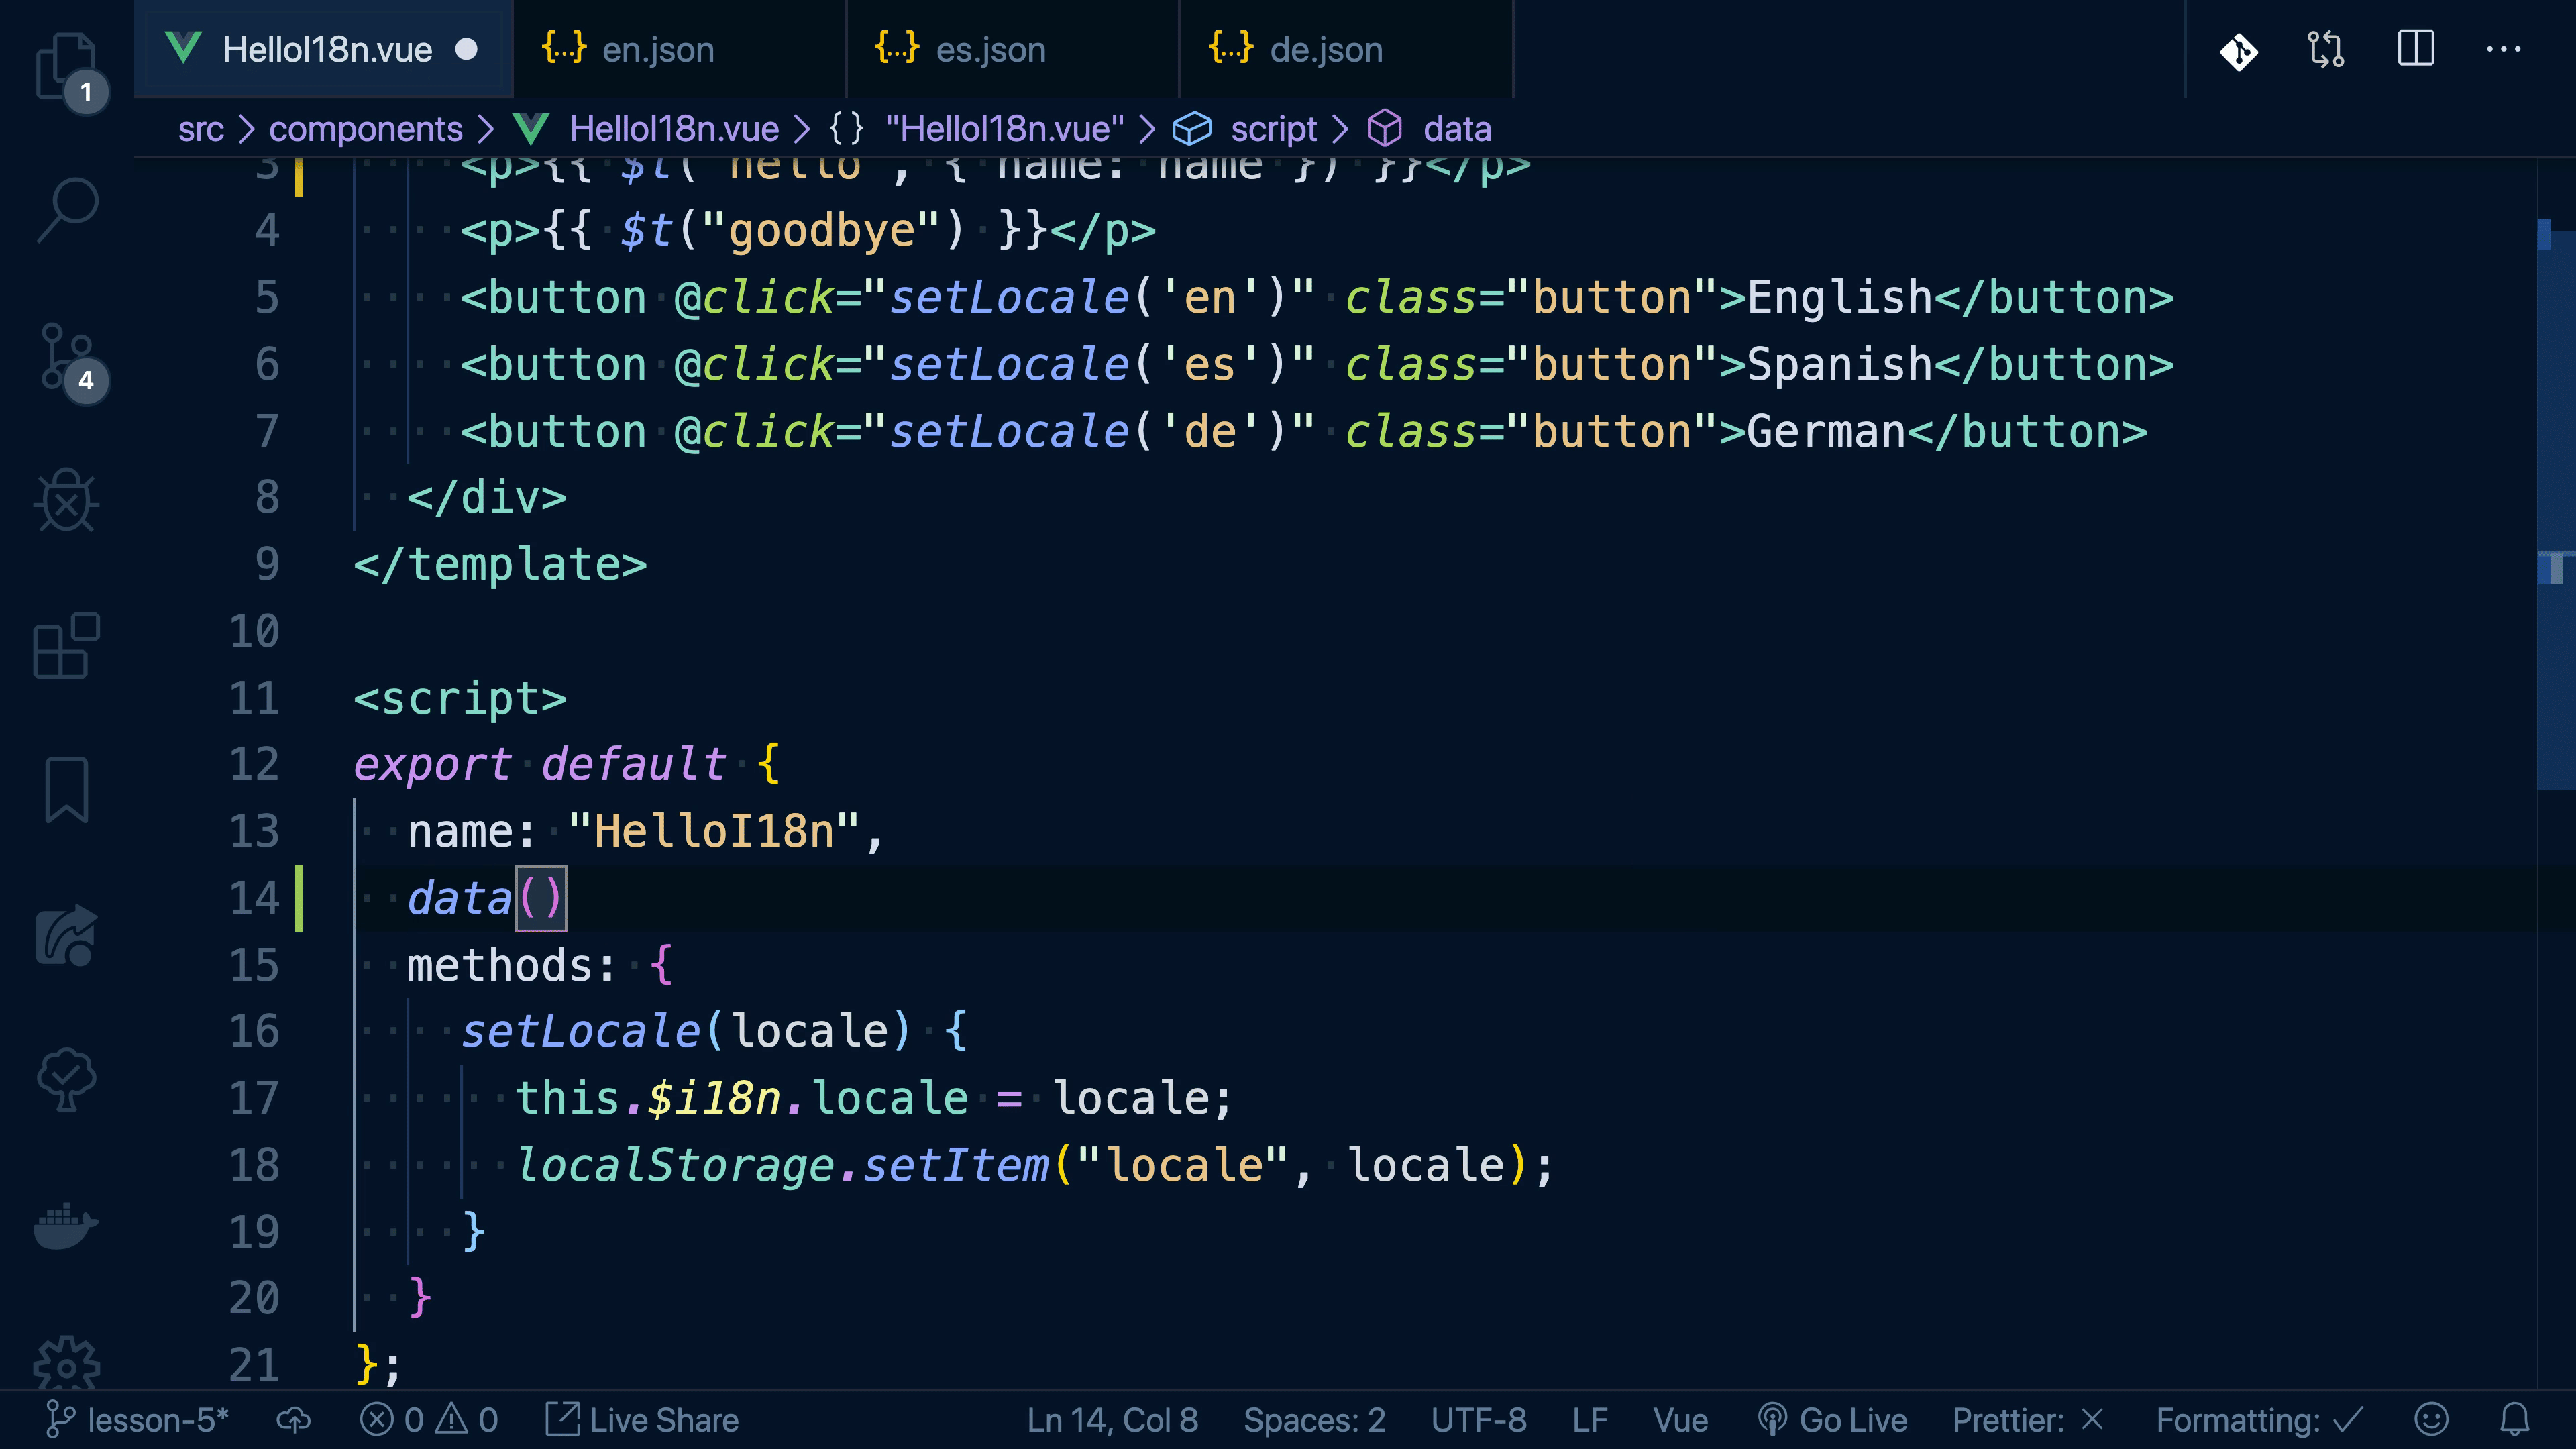Click the Open Changes compare icon
The height and width of the screenshot is (1449, 2576).
click(x=2326, y=50)
